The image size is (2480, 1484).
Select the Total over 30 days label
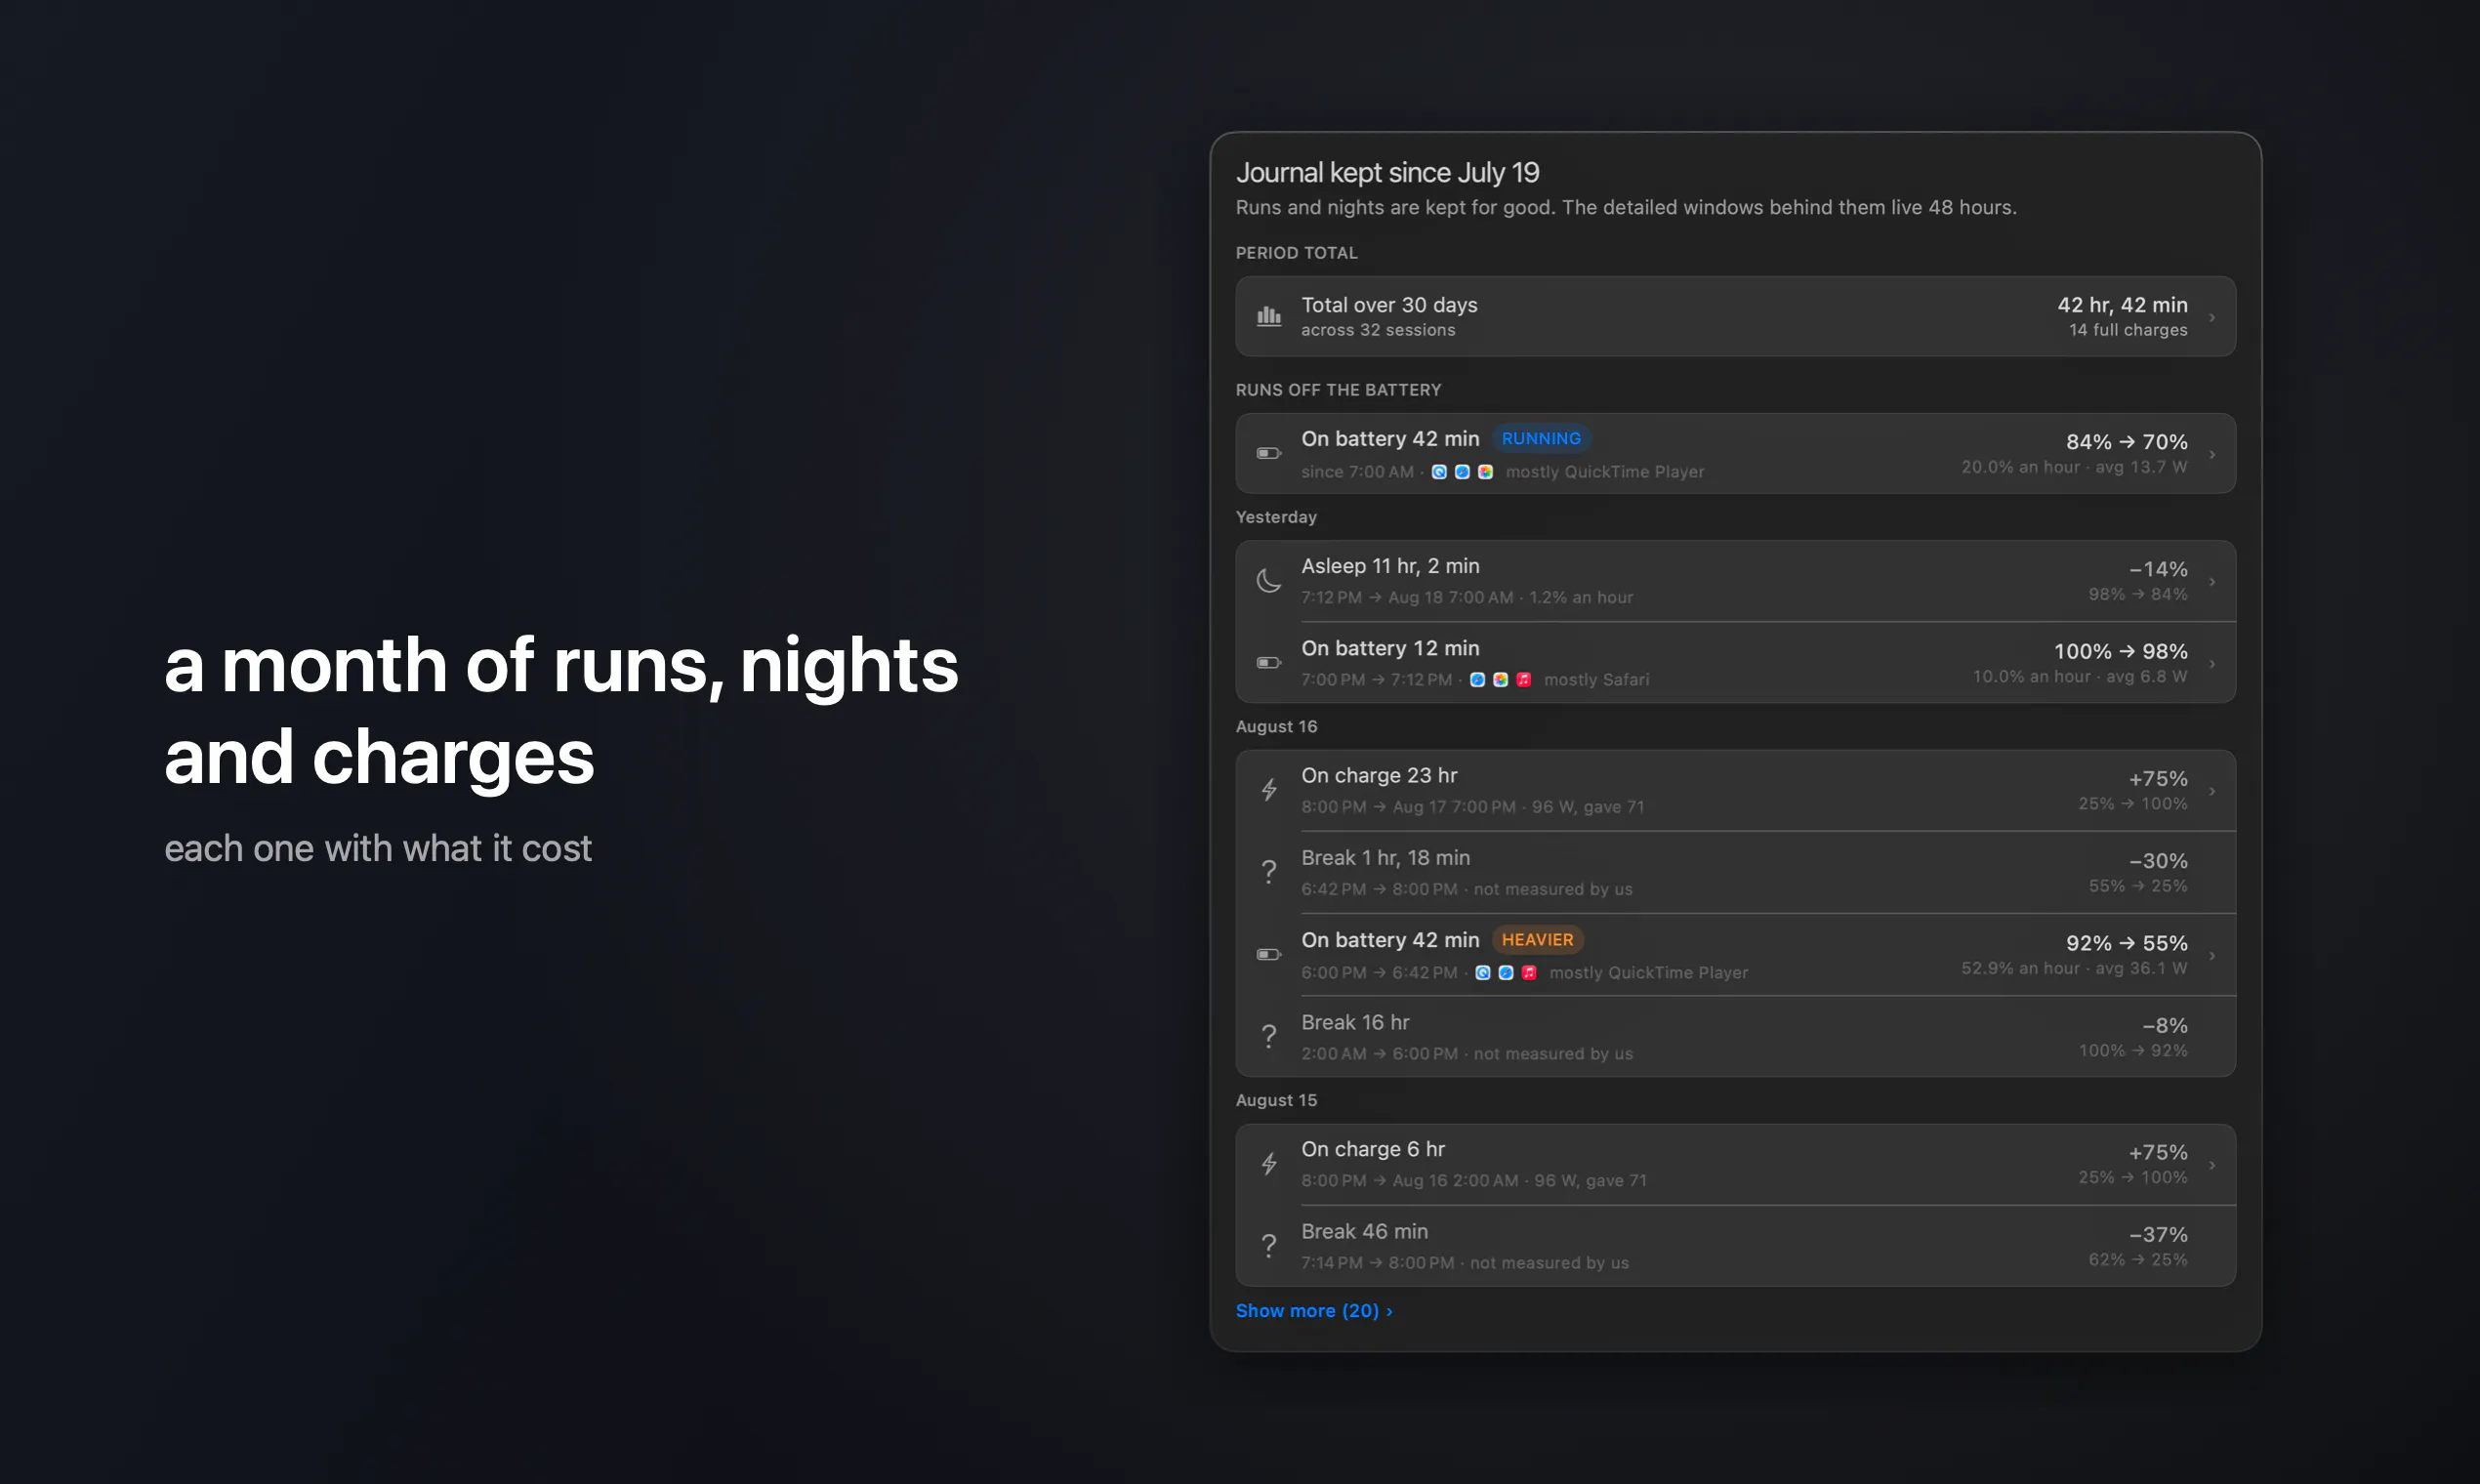[1389, 305]
